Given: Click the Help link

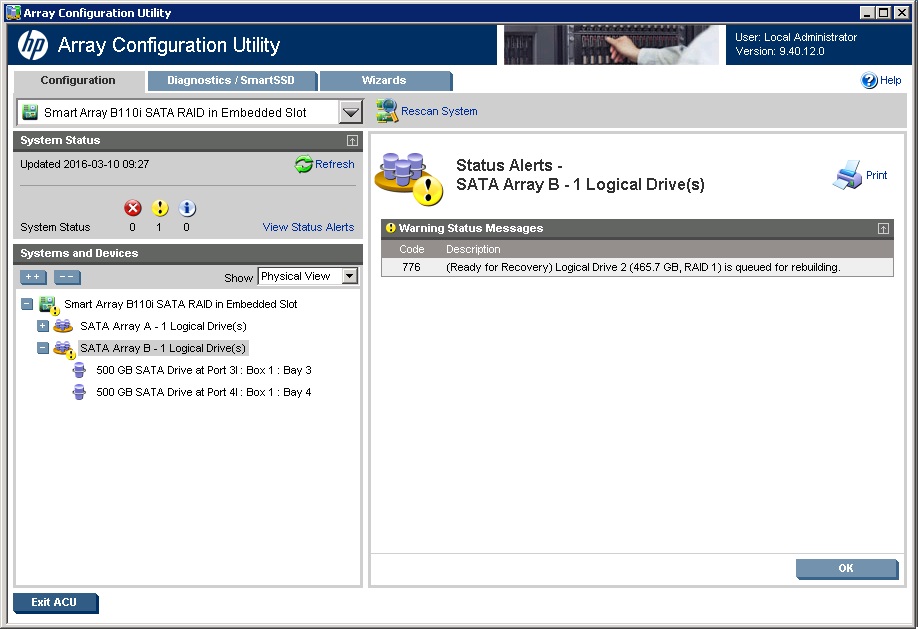Looking at the screenshot, I should pyautogui.click(x=890, y=80).
